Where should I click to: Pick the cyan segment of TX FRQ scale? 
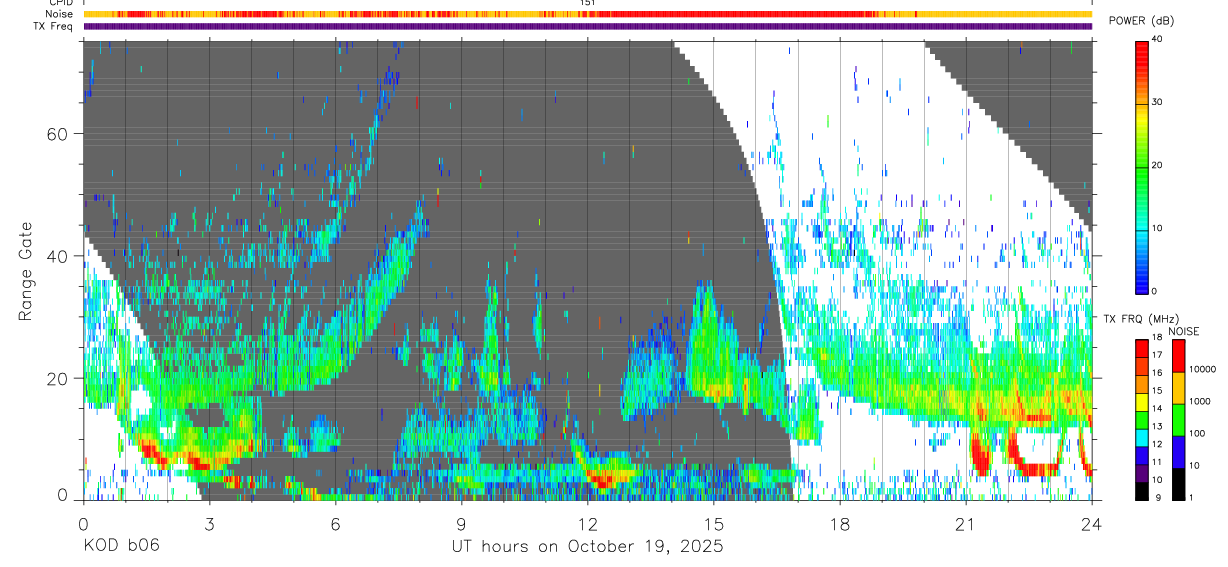(1142, 438)
